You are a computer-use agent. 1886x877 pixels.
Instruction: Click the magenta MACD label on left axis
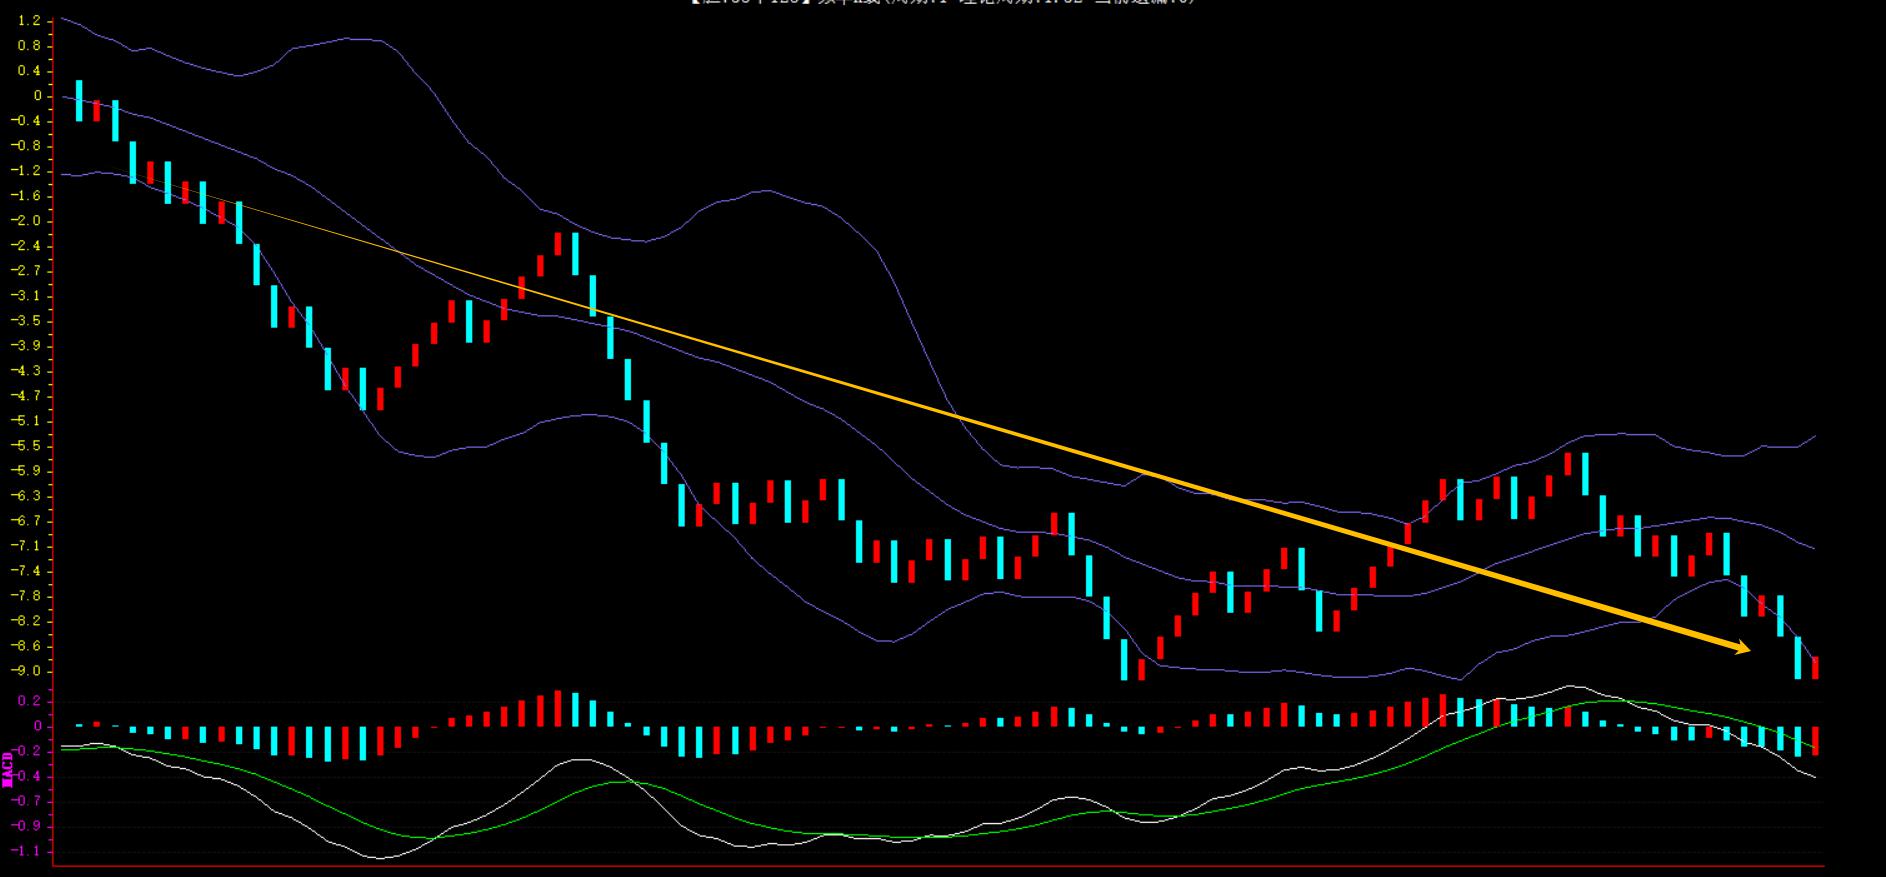8,769
